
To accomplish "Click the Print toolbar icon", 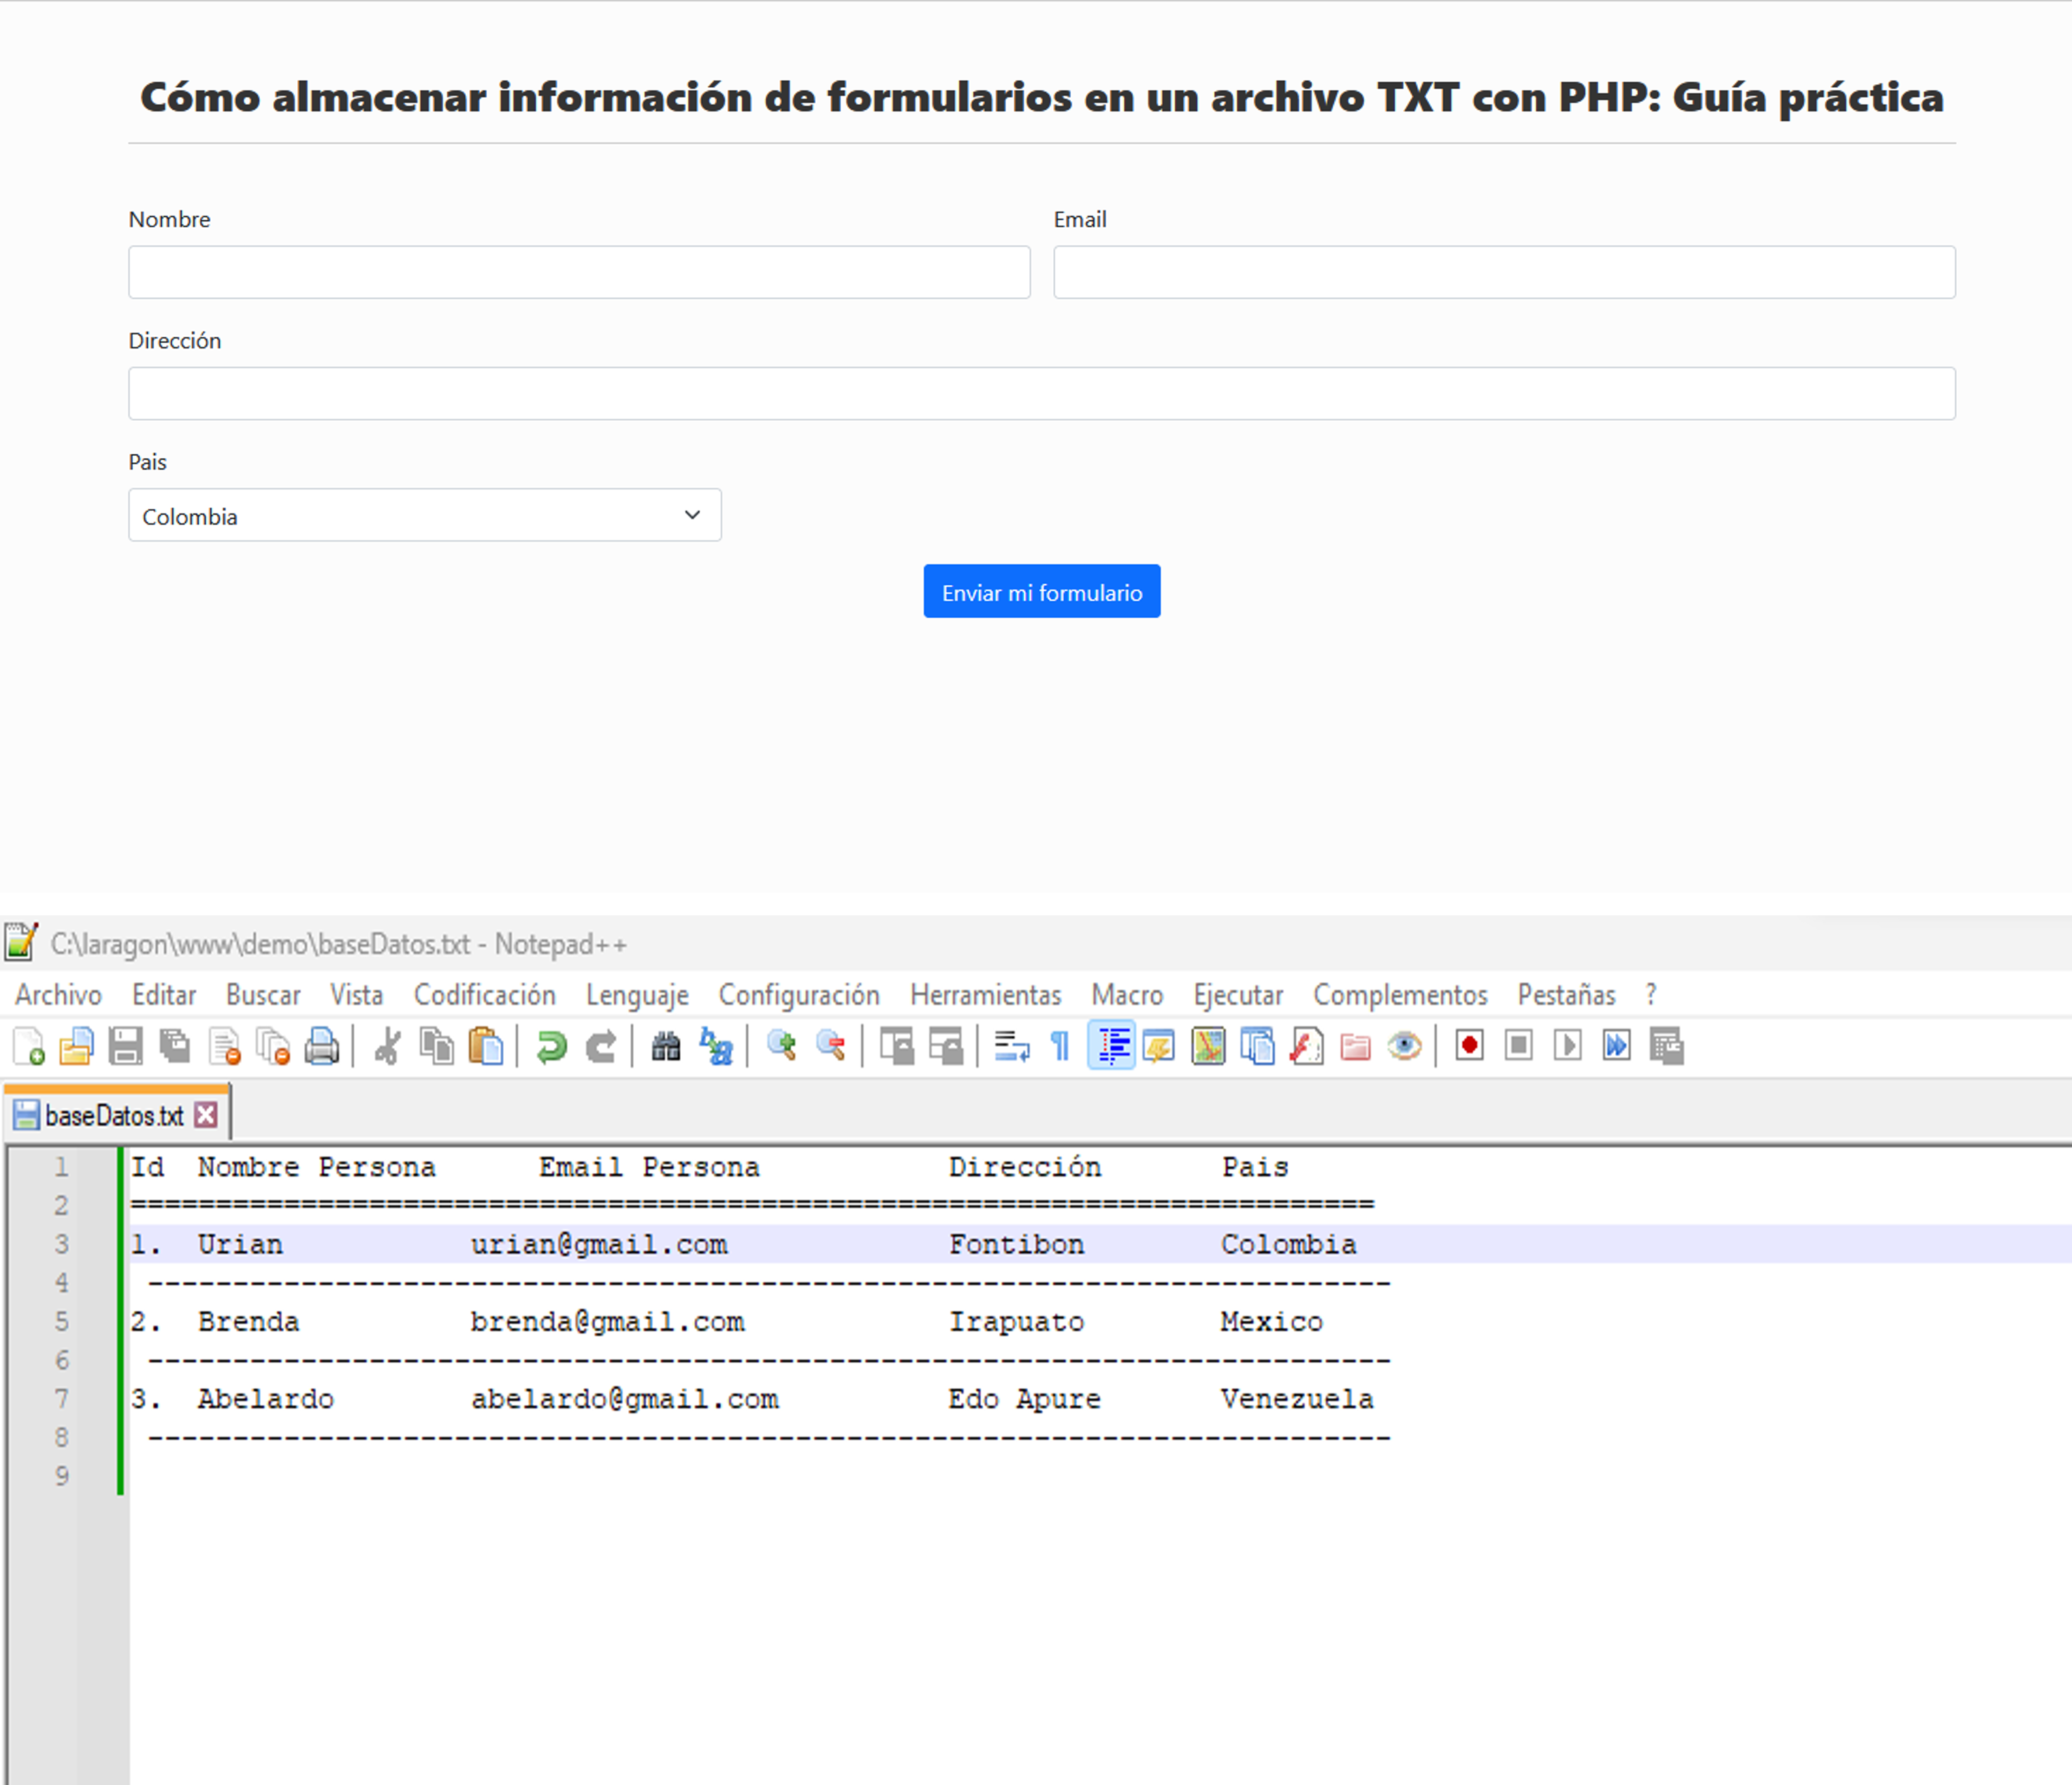I will [322, 1046].
